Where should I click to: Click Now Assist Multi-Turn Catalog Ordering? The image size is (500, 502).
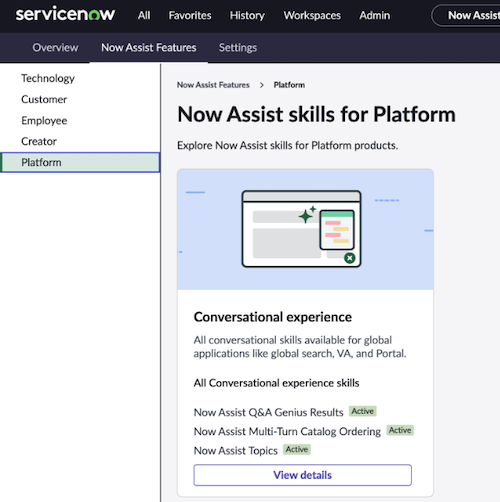(x=287, y=431)
